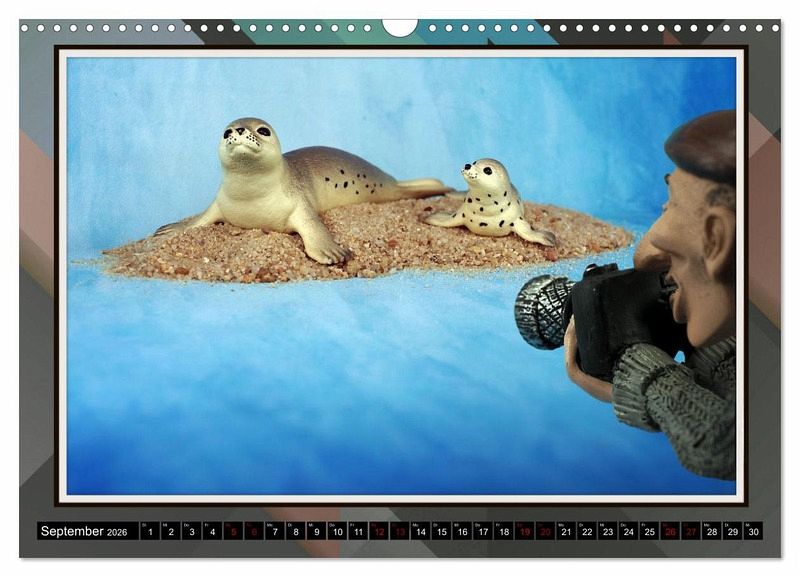Click the black camera held by photographer
This screenshot has width=800, height=577.
click(615, 315)
